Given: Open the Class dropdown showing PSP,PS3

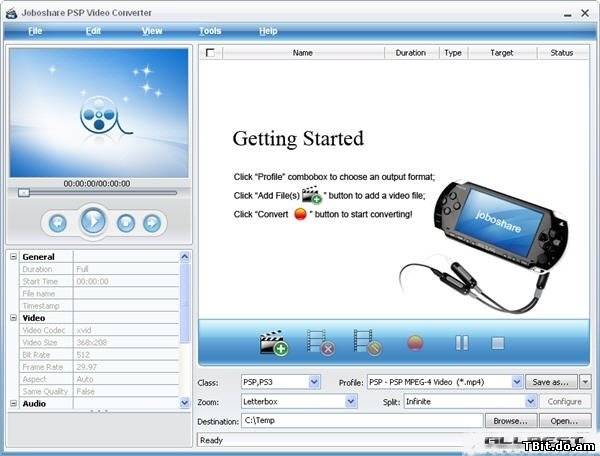Looking at the screenshot, I should point(314,382).
